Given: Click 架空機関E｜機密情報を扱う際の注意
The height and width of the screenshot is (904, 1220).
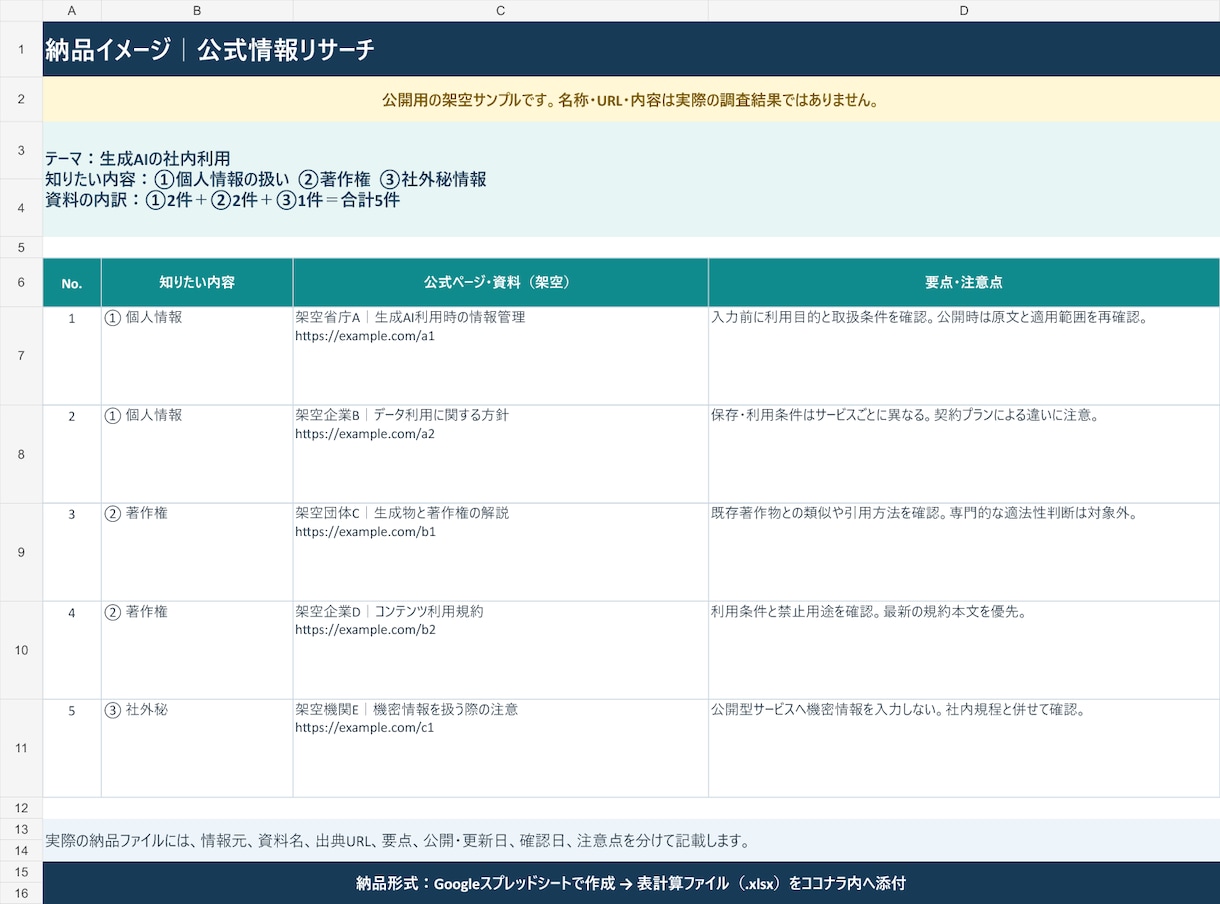Looking at the screenshot, I should (x=406, y=709).
